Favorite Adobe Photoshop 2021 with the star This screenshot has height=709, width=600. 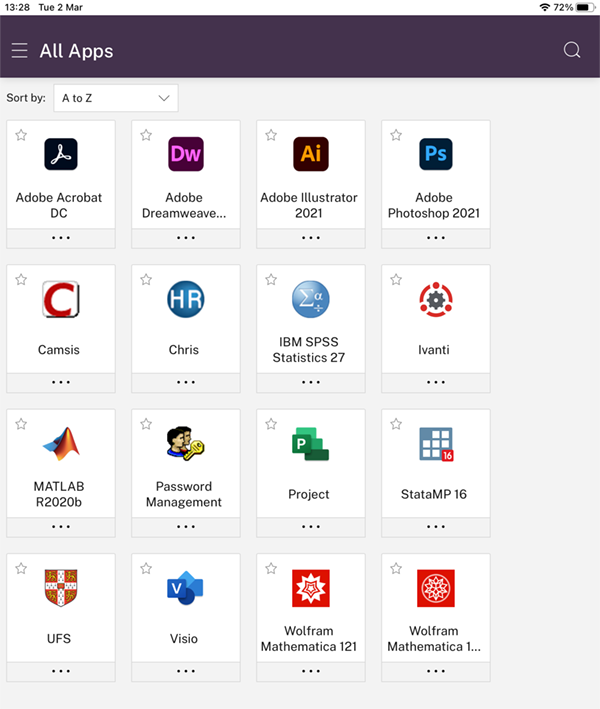[x=396, y=135]
